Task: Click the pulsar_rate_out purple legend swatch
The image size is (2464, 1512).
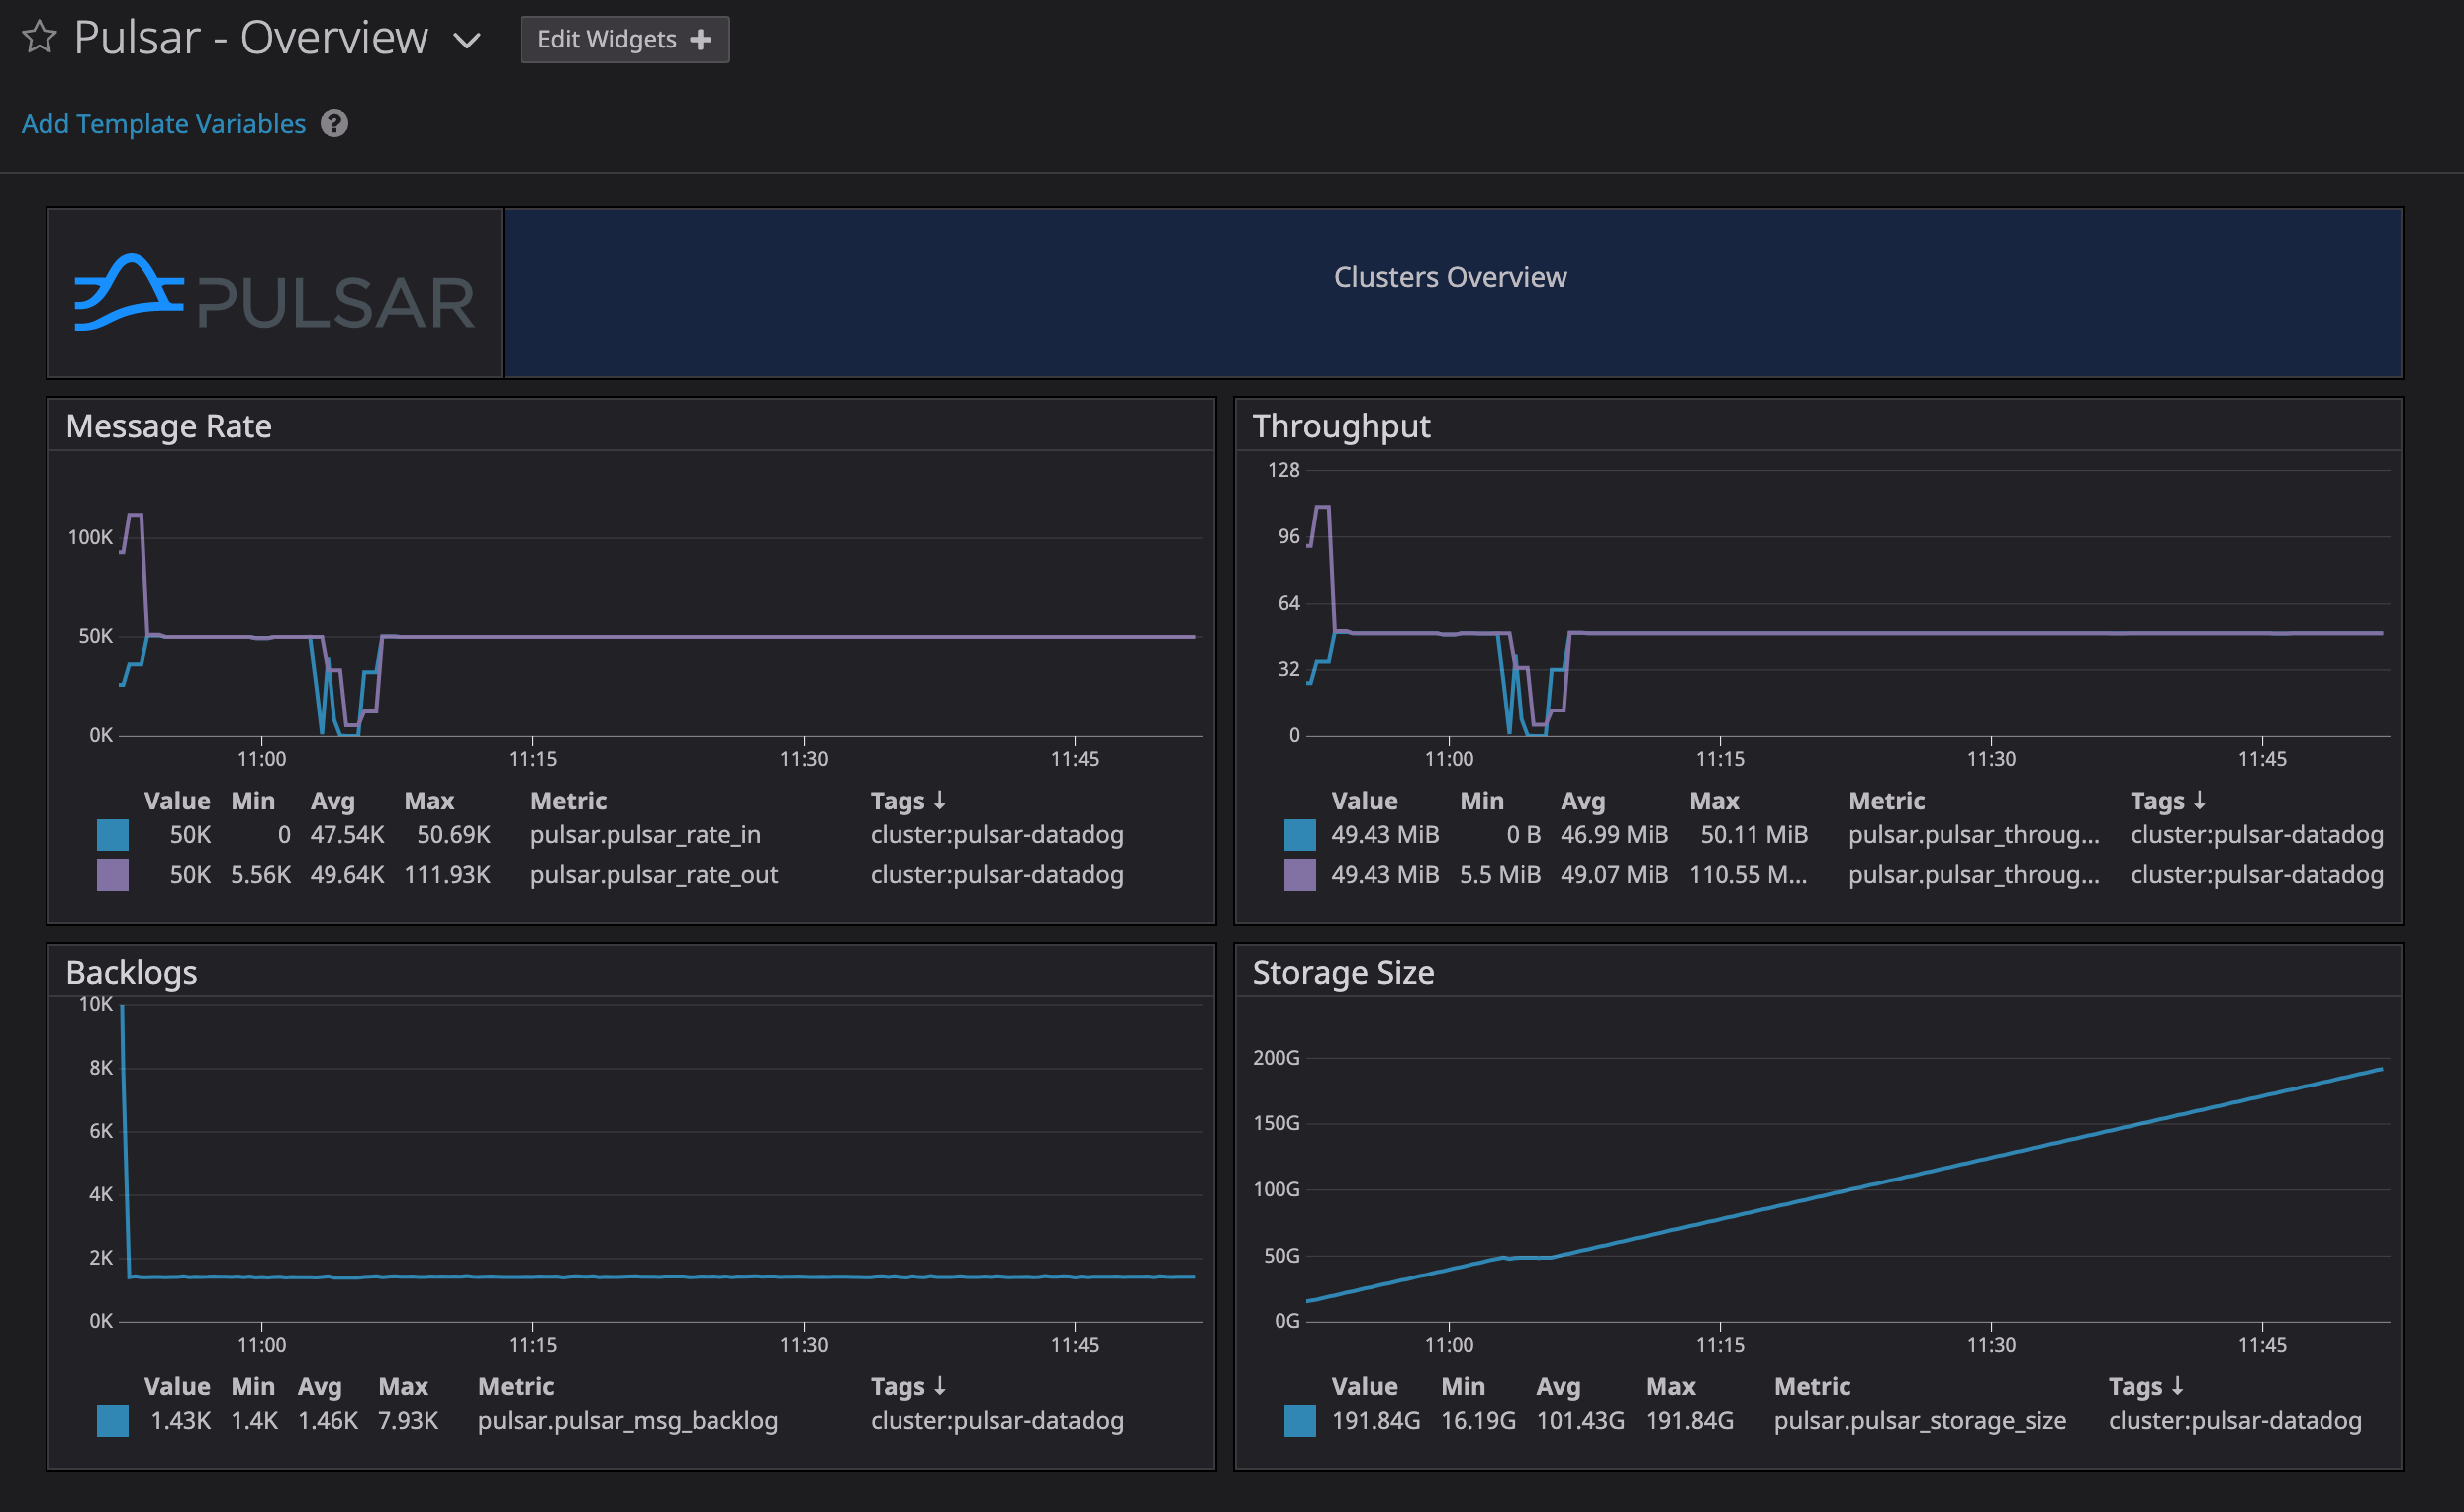Action: [x=112, y=875]
